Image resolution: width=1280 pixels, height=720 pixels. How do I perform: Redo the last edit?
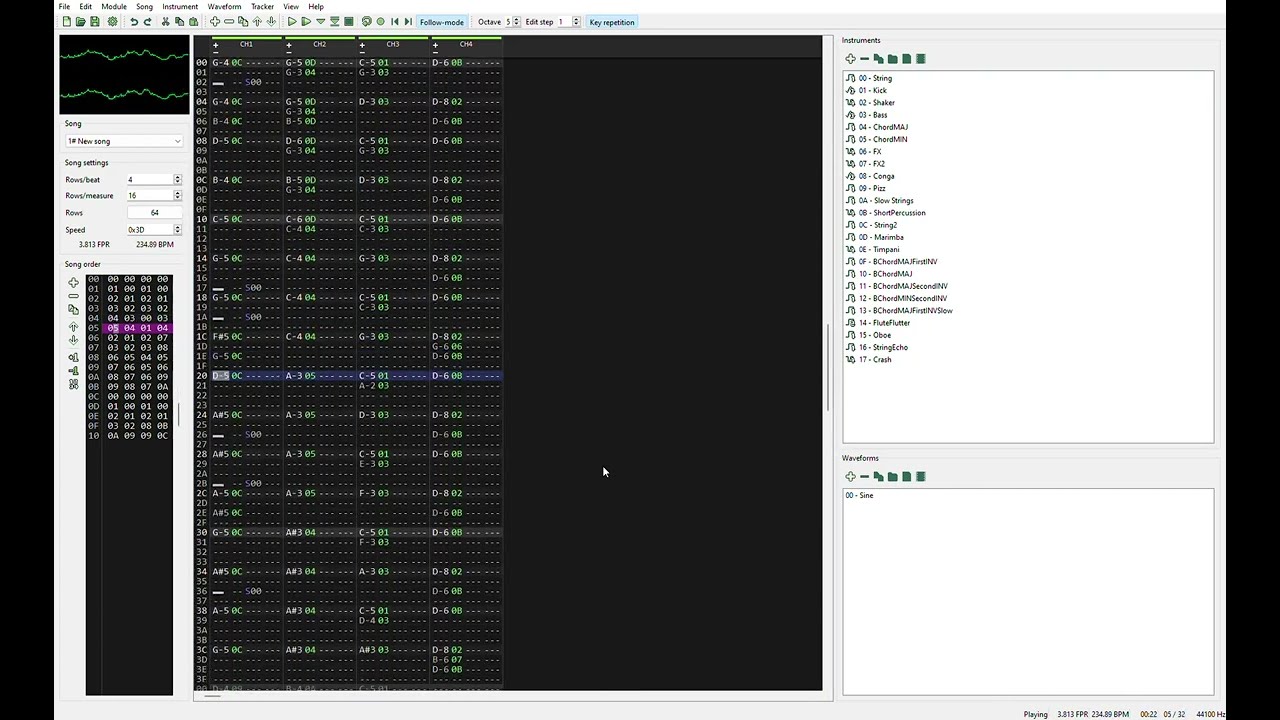[147, 22]
